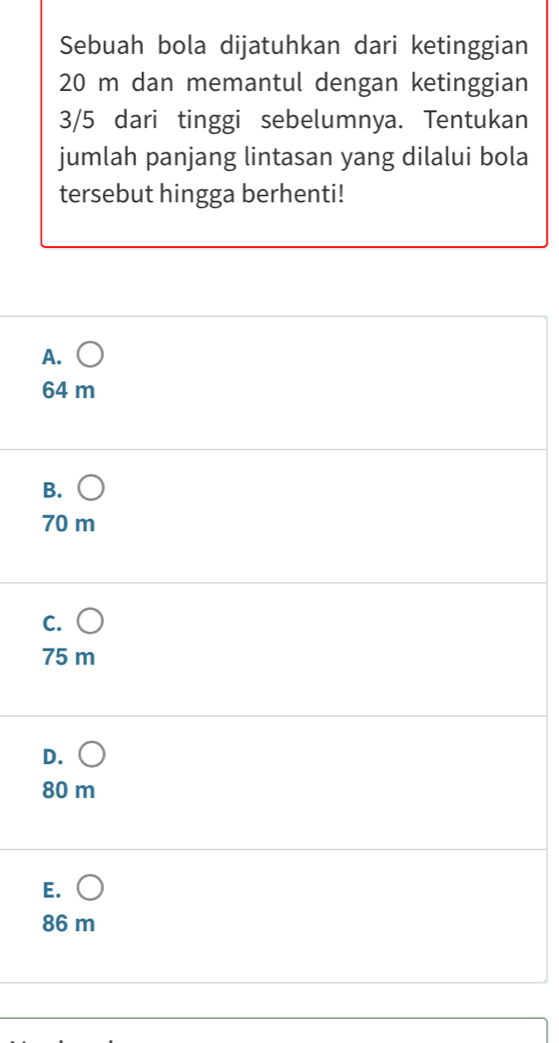Image resolution: width=559 pixels, height=1043 pixels.
Task: Click the "70 m" answer text
Action: tap(69, 524)
